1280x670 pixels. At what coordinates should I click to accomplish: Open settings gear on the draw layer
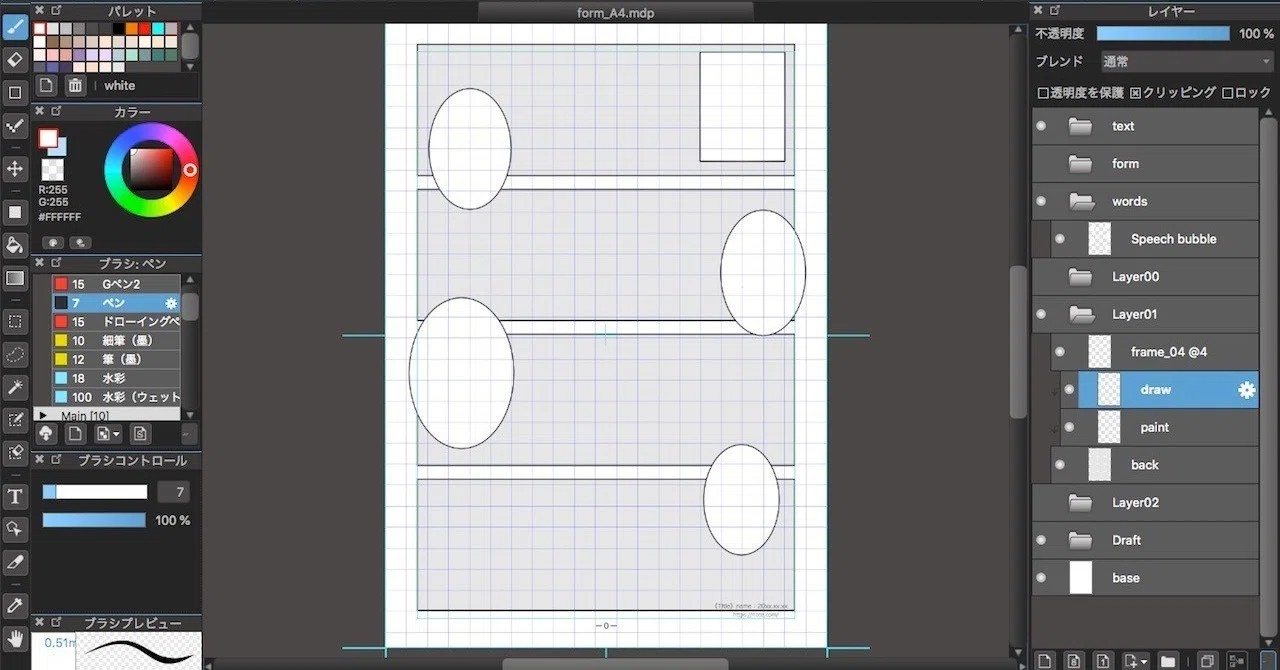(x=1246, y=390)
